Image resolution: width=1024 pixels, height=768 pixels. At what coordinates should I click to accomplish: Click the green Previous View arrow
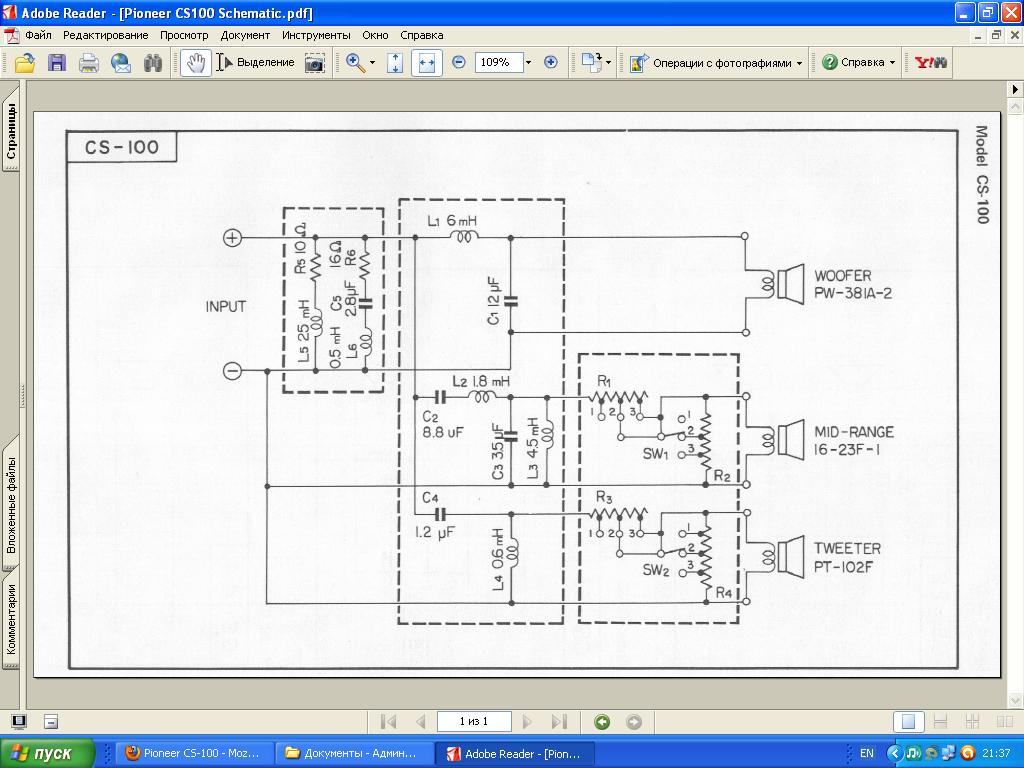pos(602,721)
